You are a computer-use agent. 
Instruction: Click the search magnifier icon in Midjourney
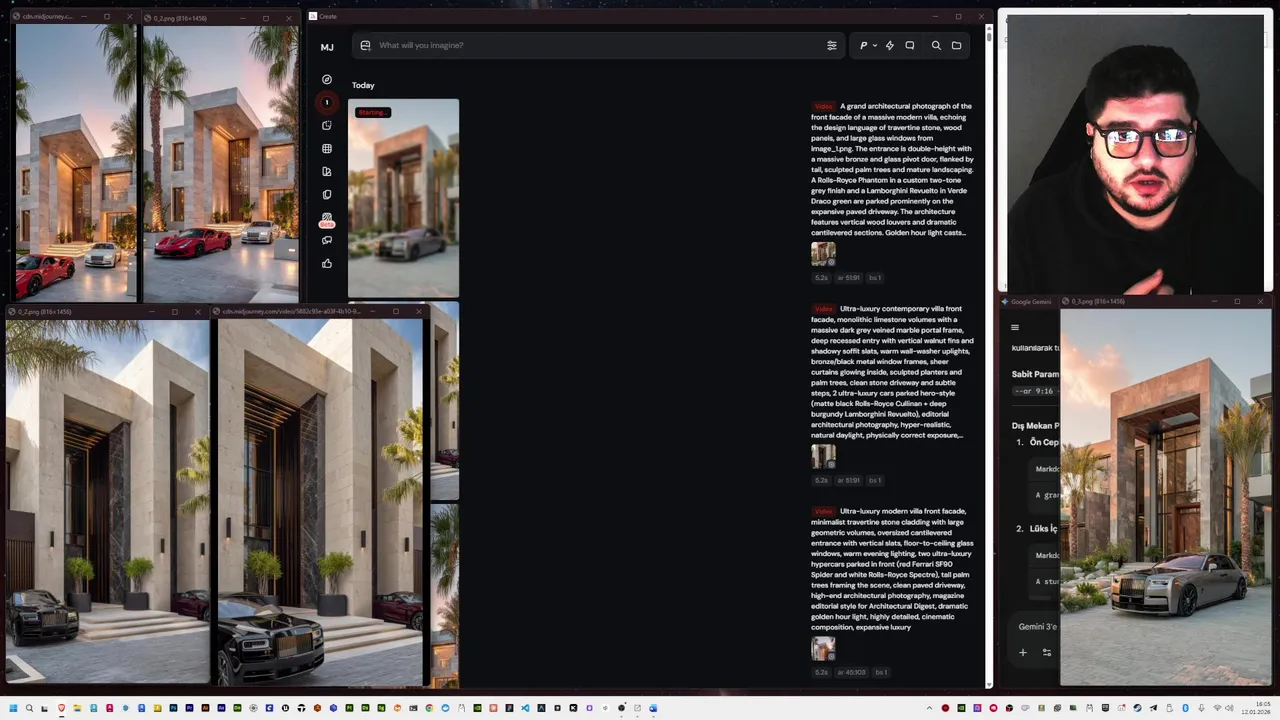[936, 45]
